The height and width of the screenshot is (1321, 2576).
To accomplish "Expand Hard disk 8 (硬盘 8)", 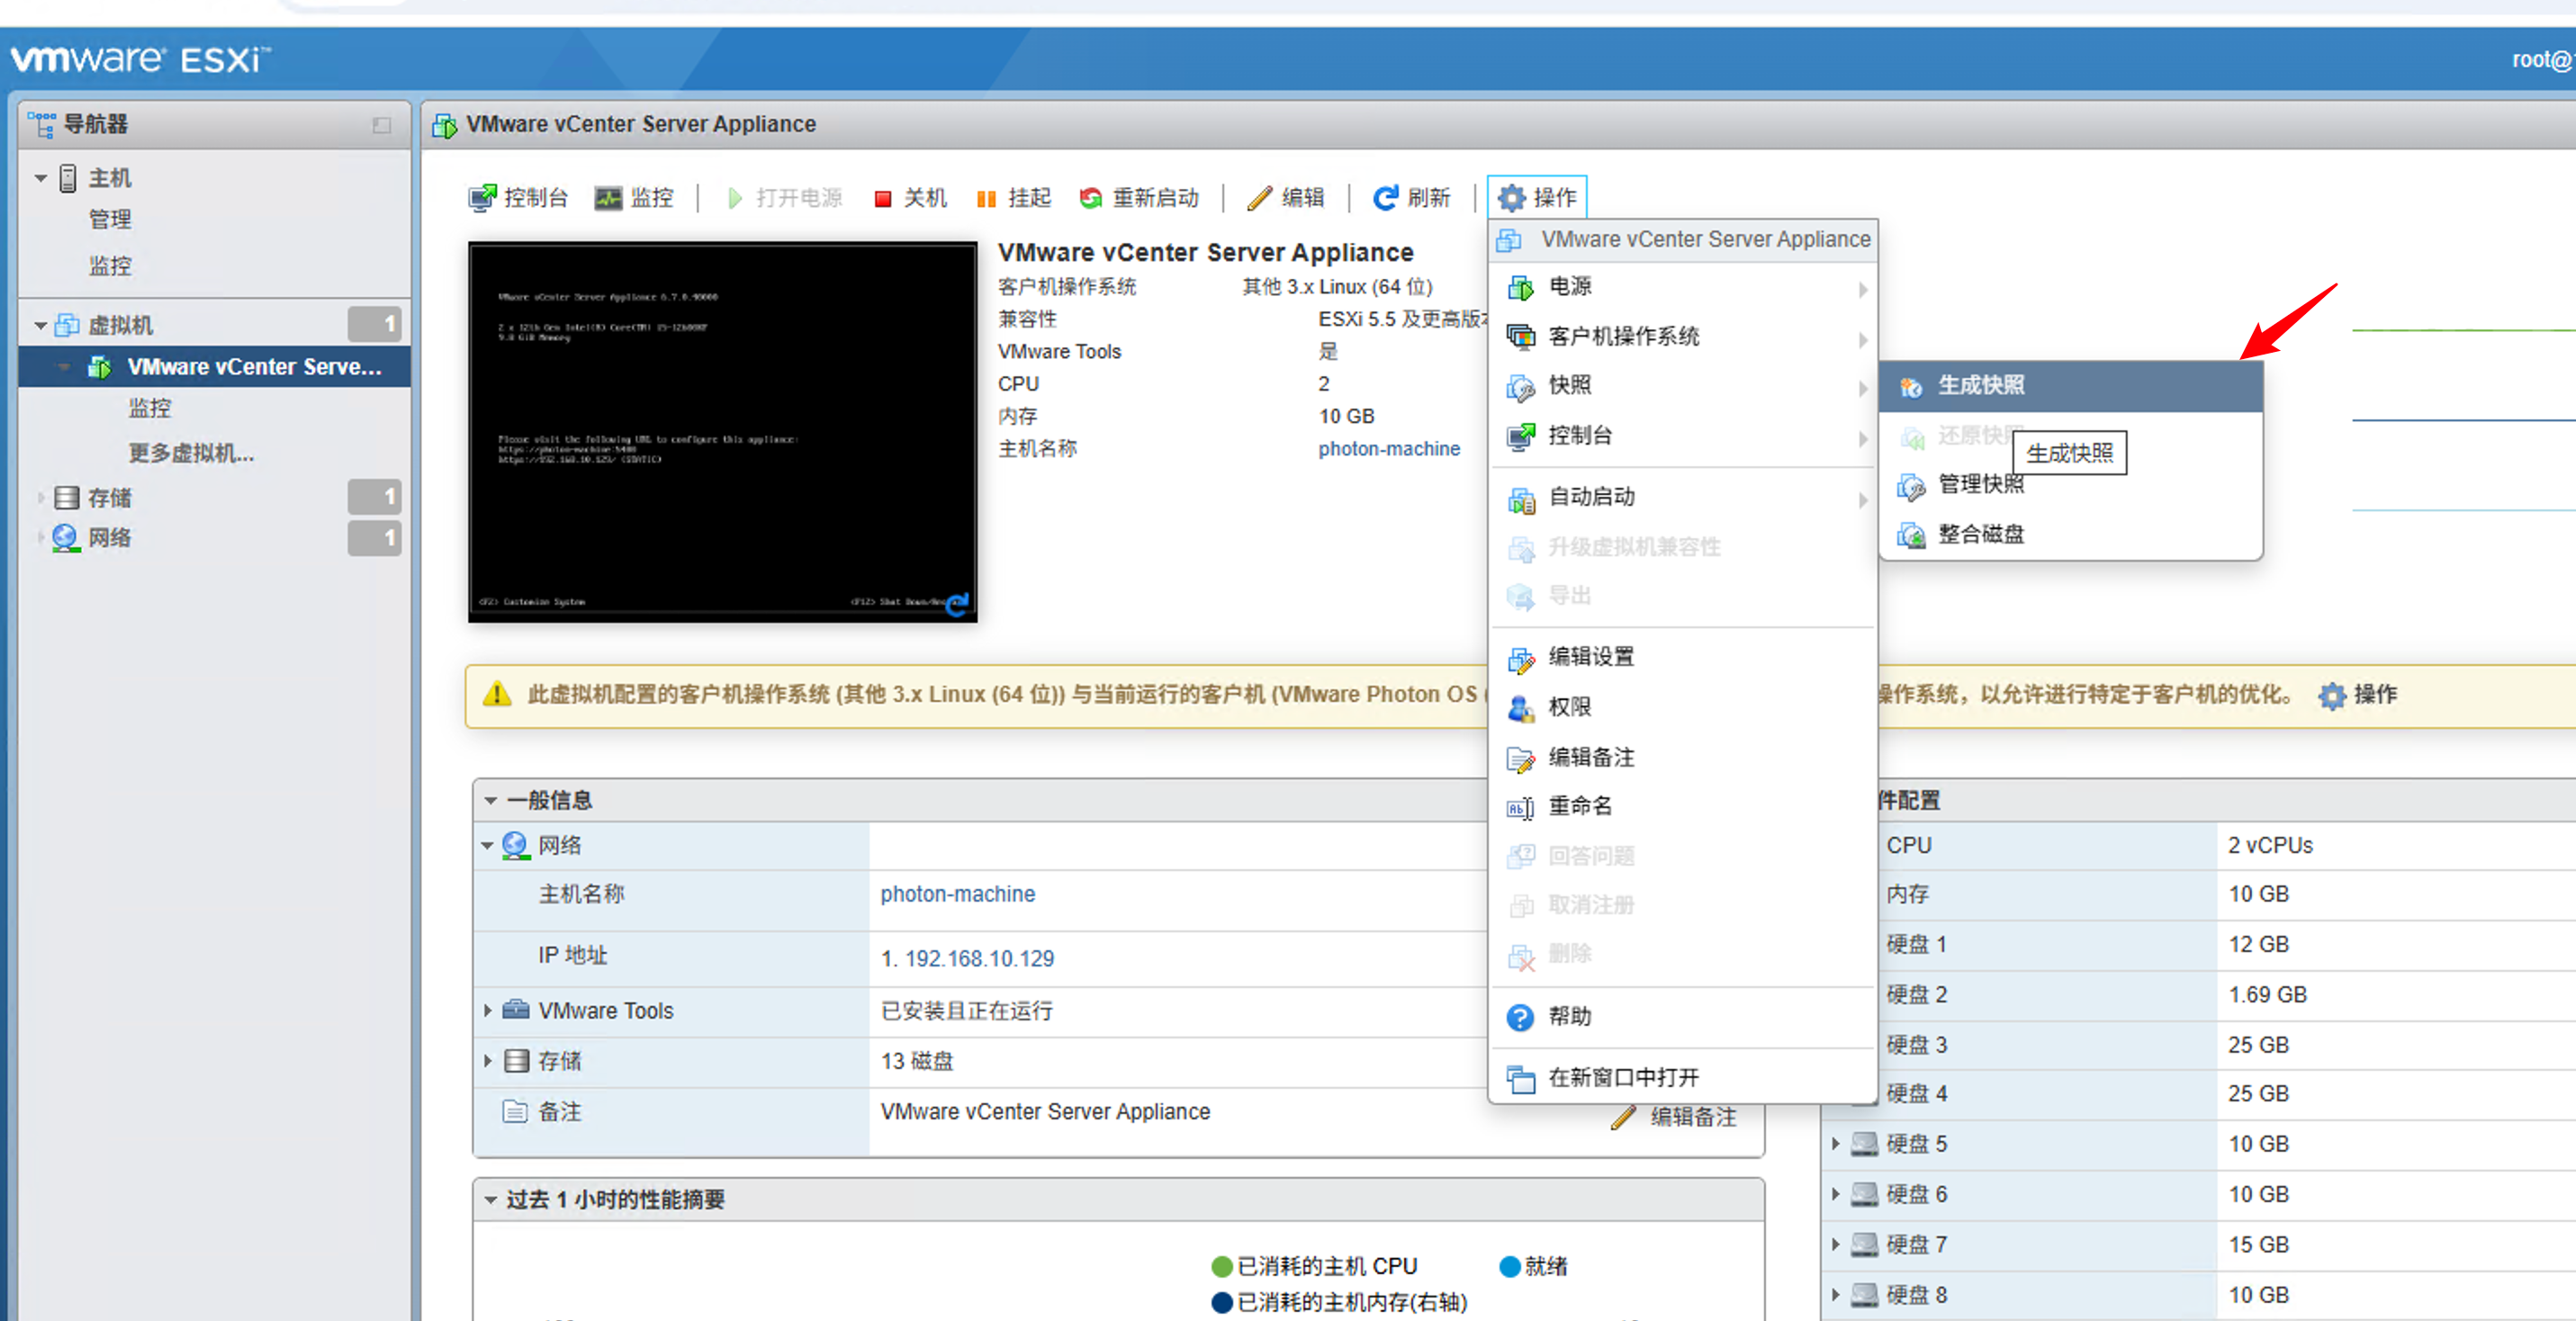I will [x=1836, y=1295].
